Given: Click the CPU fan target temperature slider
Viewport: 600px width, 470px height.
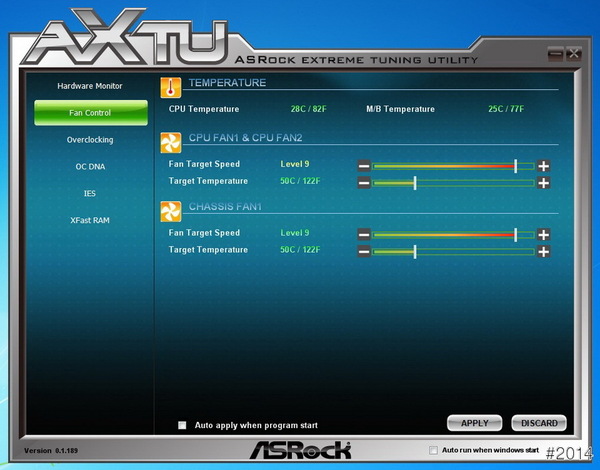Looking at the screenshot, I should pyautogui.click(x=453, y=183).
